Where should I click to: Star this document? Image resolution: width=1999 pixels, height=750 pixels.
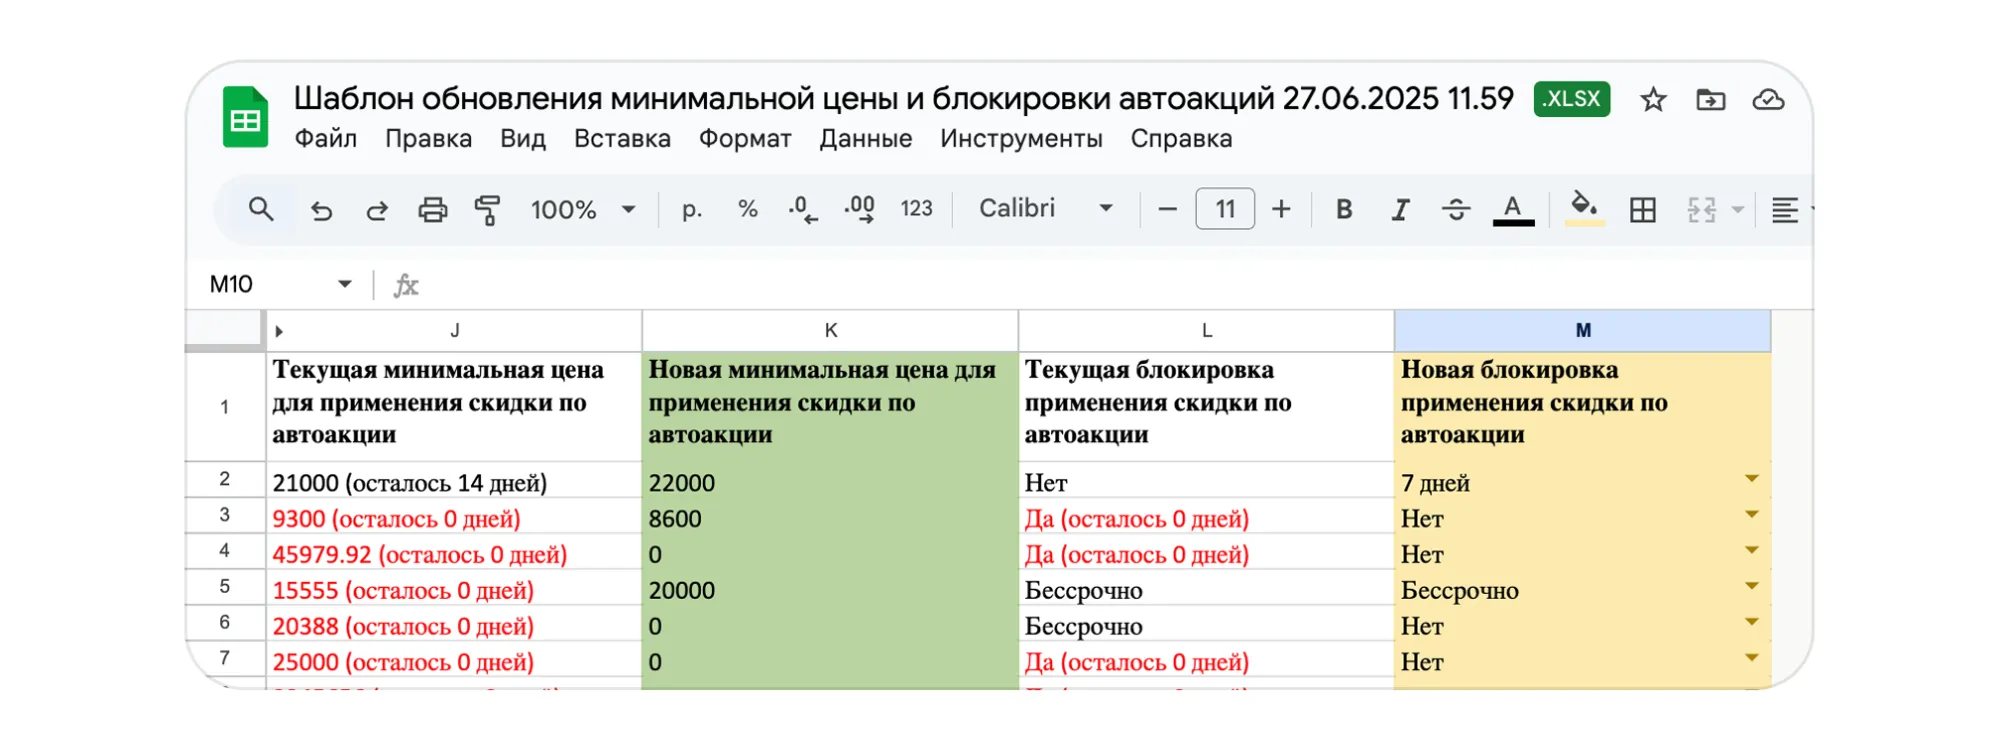(1653, 100)
